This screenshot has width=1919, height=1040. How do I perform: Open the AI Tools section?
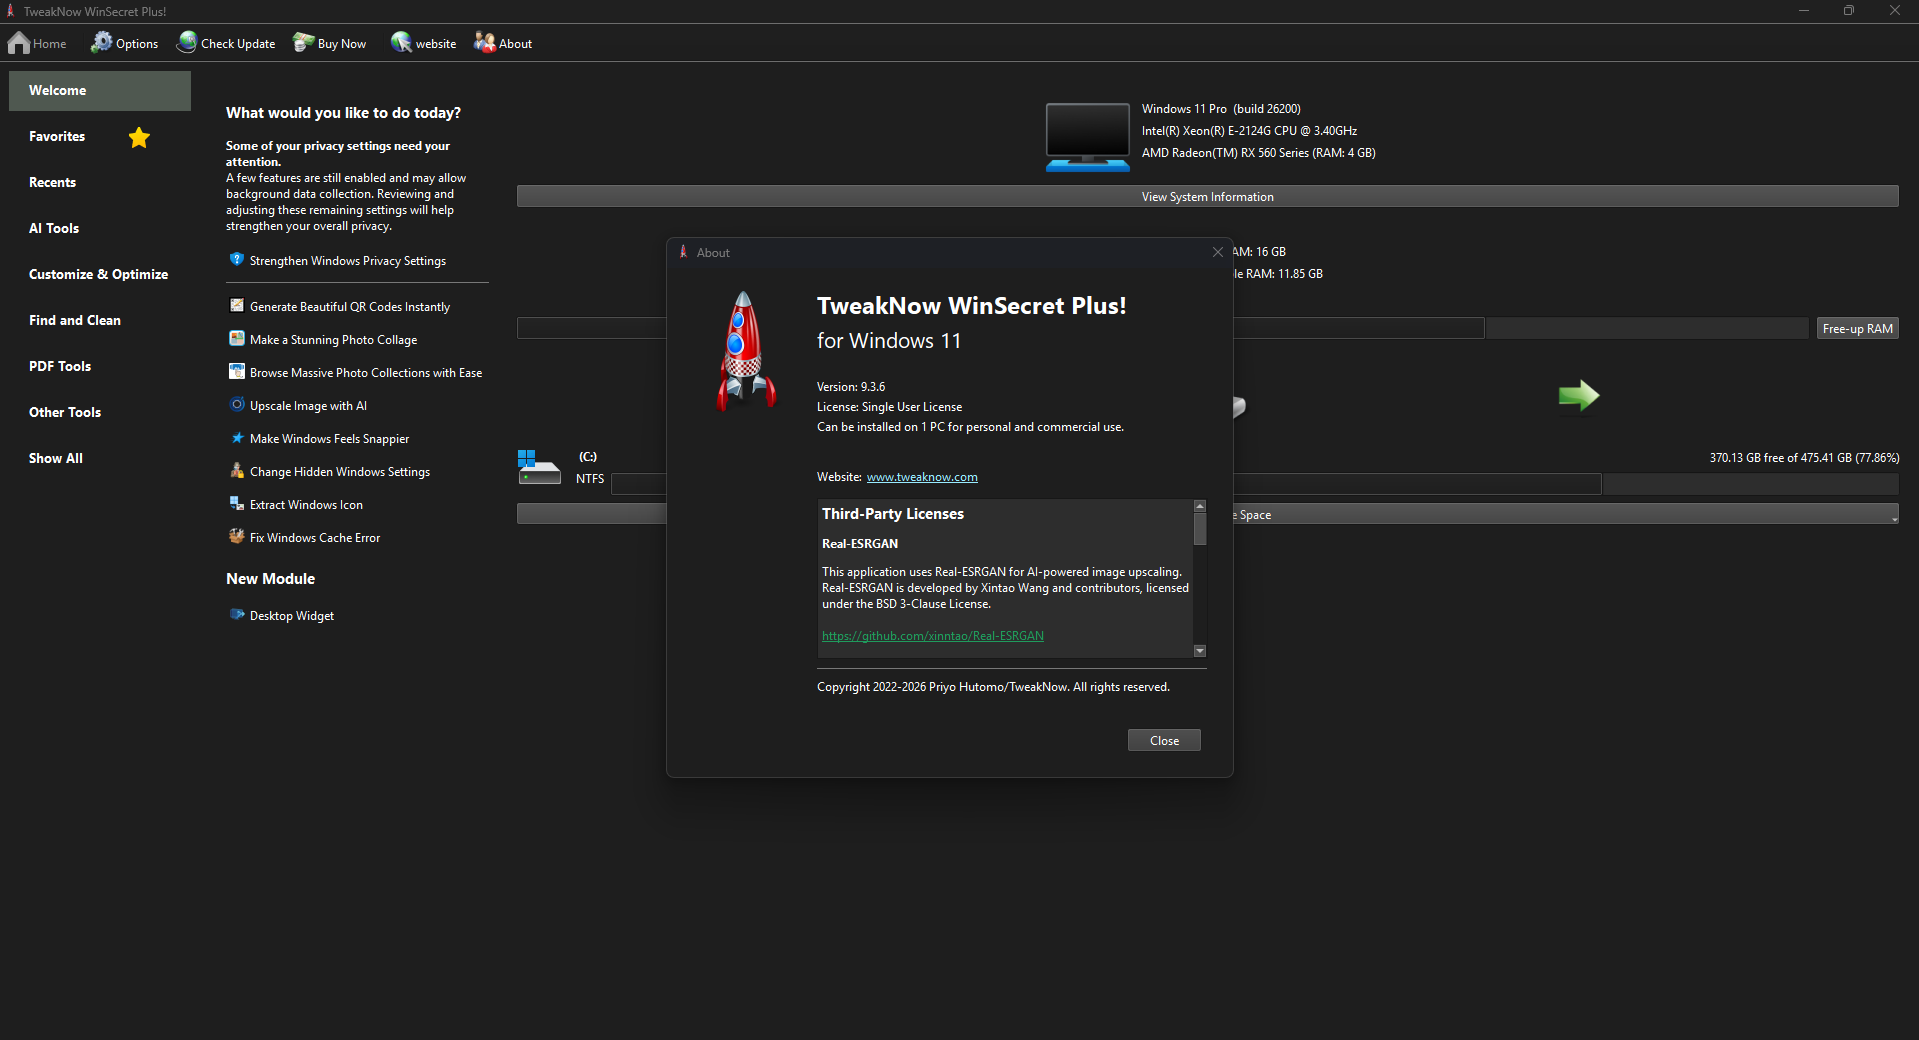54,229
